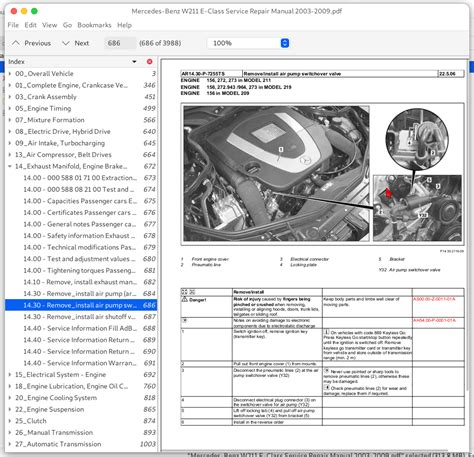Expand the 15_Electrical System - Engine section
The width and height of the screenshot is (474, 457).
(x=10, y=374)
